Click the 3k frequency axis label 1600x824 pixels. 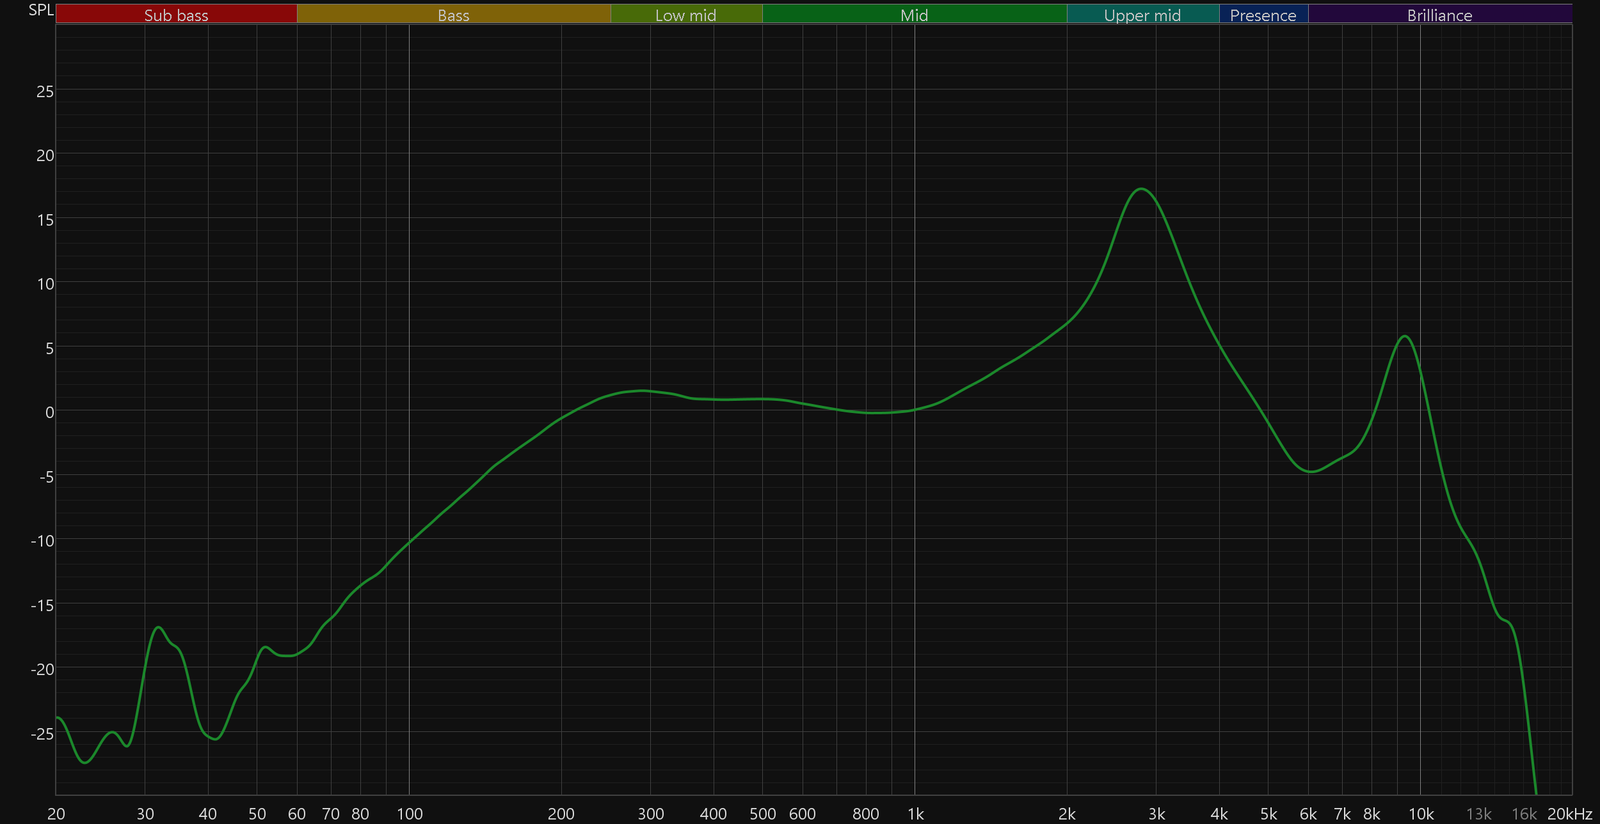point(1156,814)
